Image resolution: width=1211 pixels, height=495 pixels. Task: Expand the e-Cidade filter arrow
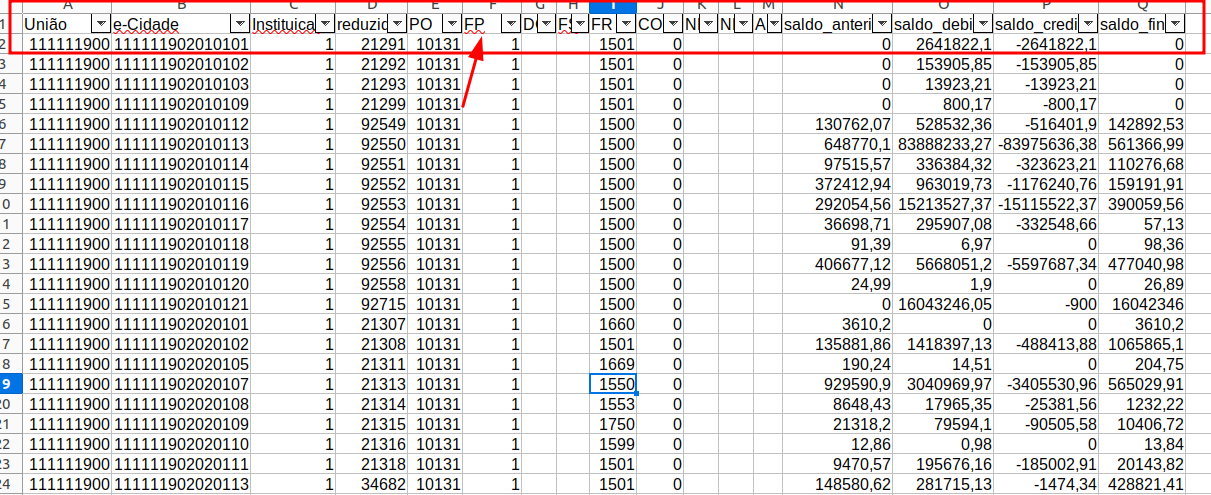coord(239,23)
